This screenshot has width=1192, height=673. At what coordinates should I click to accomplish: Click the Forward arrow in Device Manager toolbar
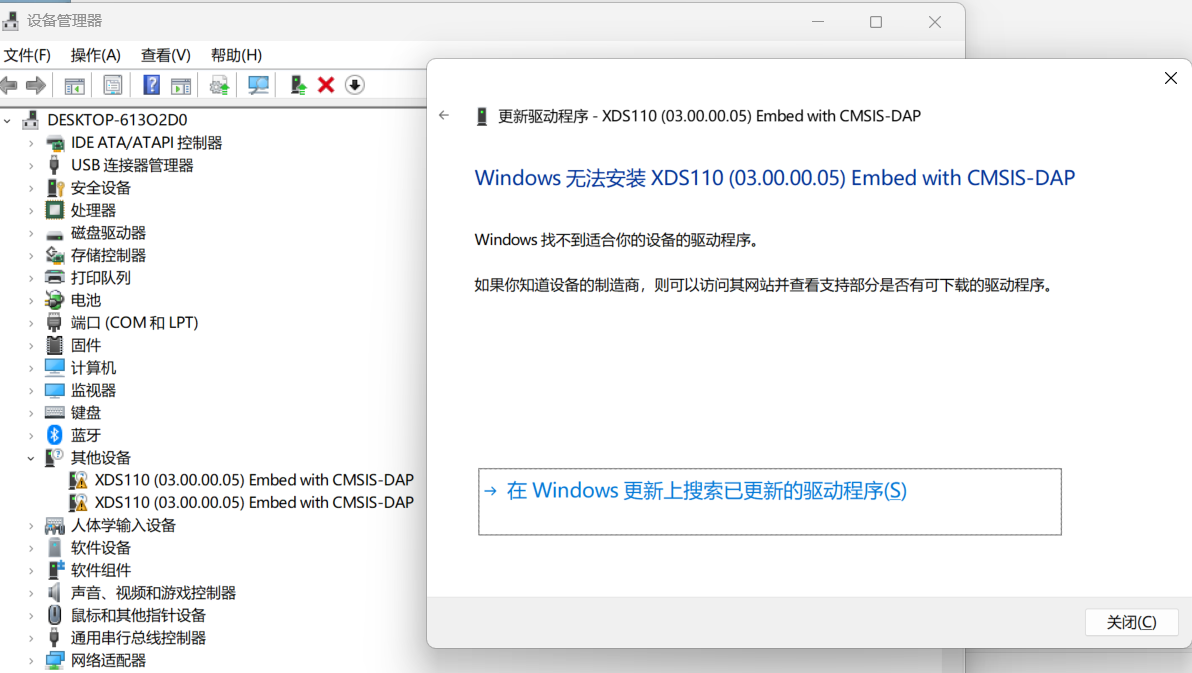[x=36, y=85]
